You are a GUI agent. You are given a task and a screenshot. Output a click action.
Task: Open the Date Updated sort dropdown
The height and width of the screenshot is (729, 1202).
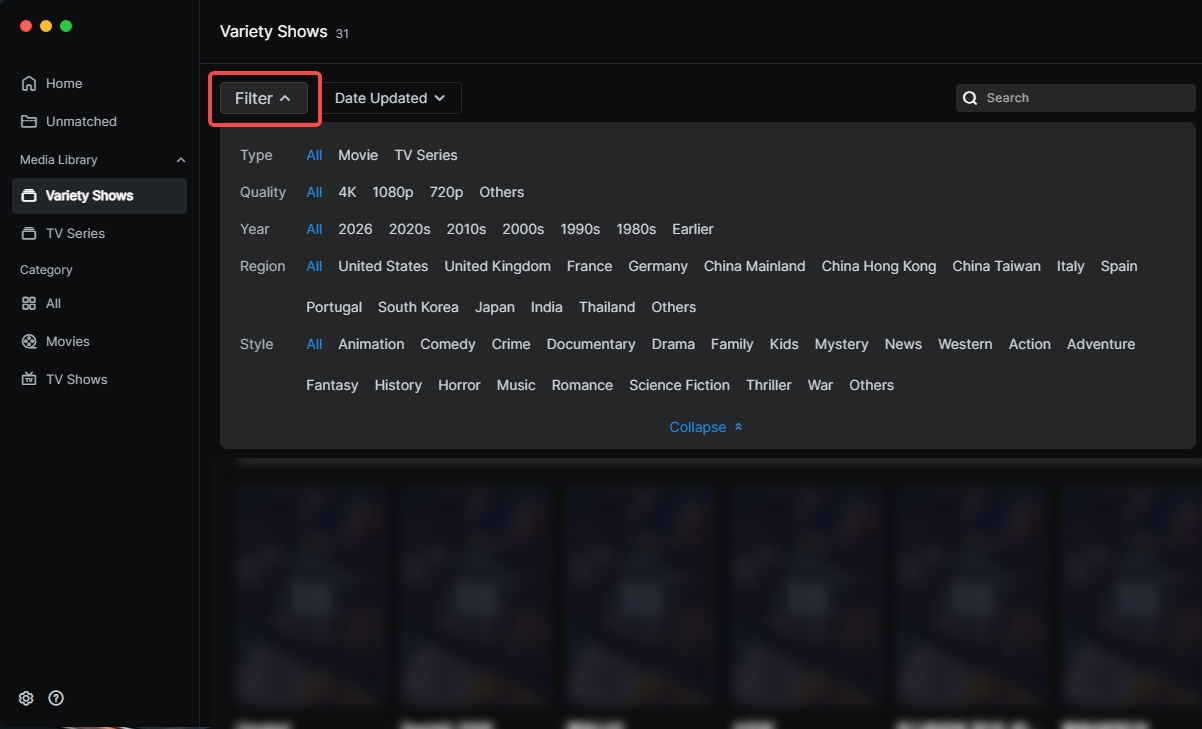pos(389,98)
